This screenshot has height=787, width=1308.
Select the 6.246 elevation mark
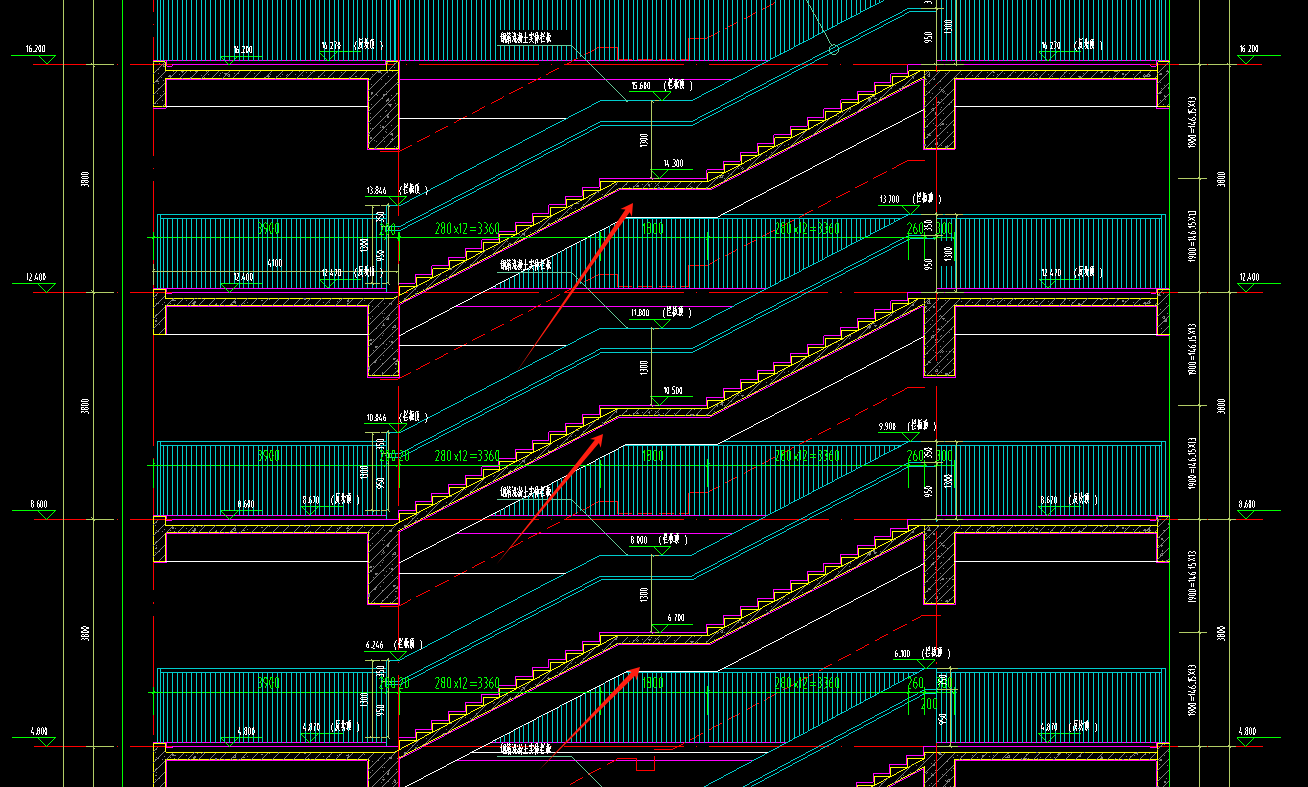pos(376,645)
